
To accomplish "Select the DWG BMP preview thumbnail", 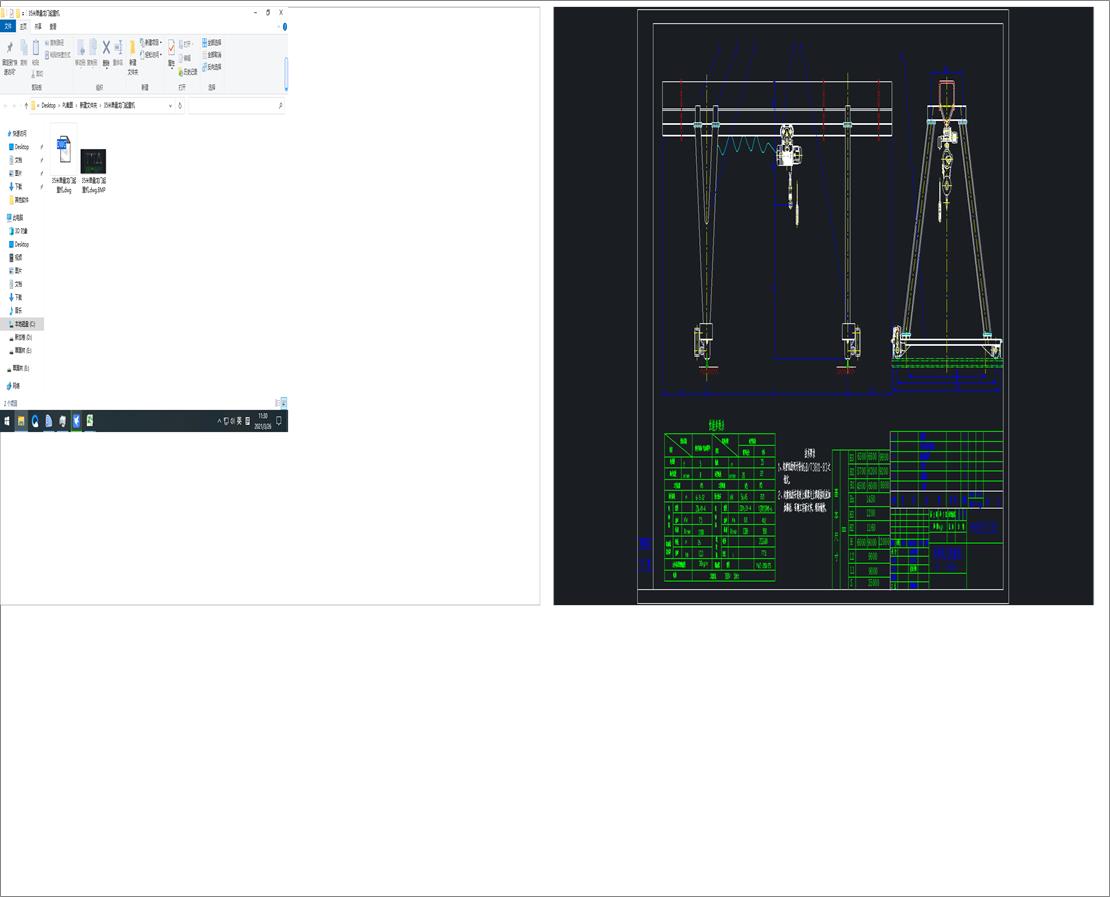I will 93,162.
